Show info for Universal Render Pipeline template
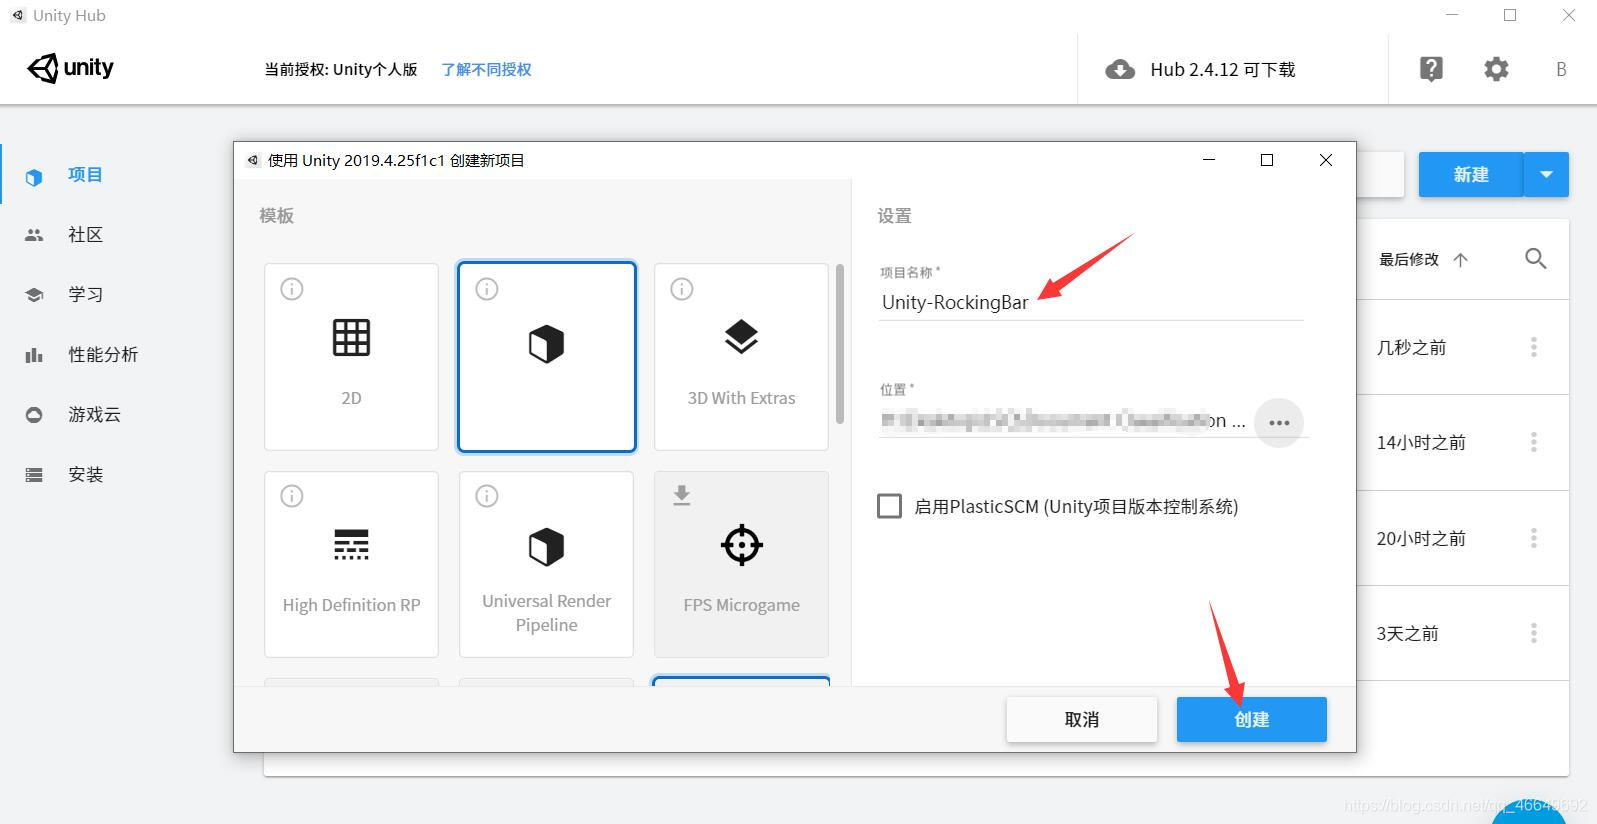This screenshot has height=824, width=1597. point(487,496)
